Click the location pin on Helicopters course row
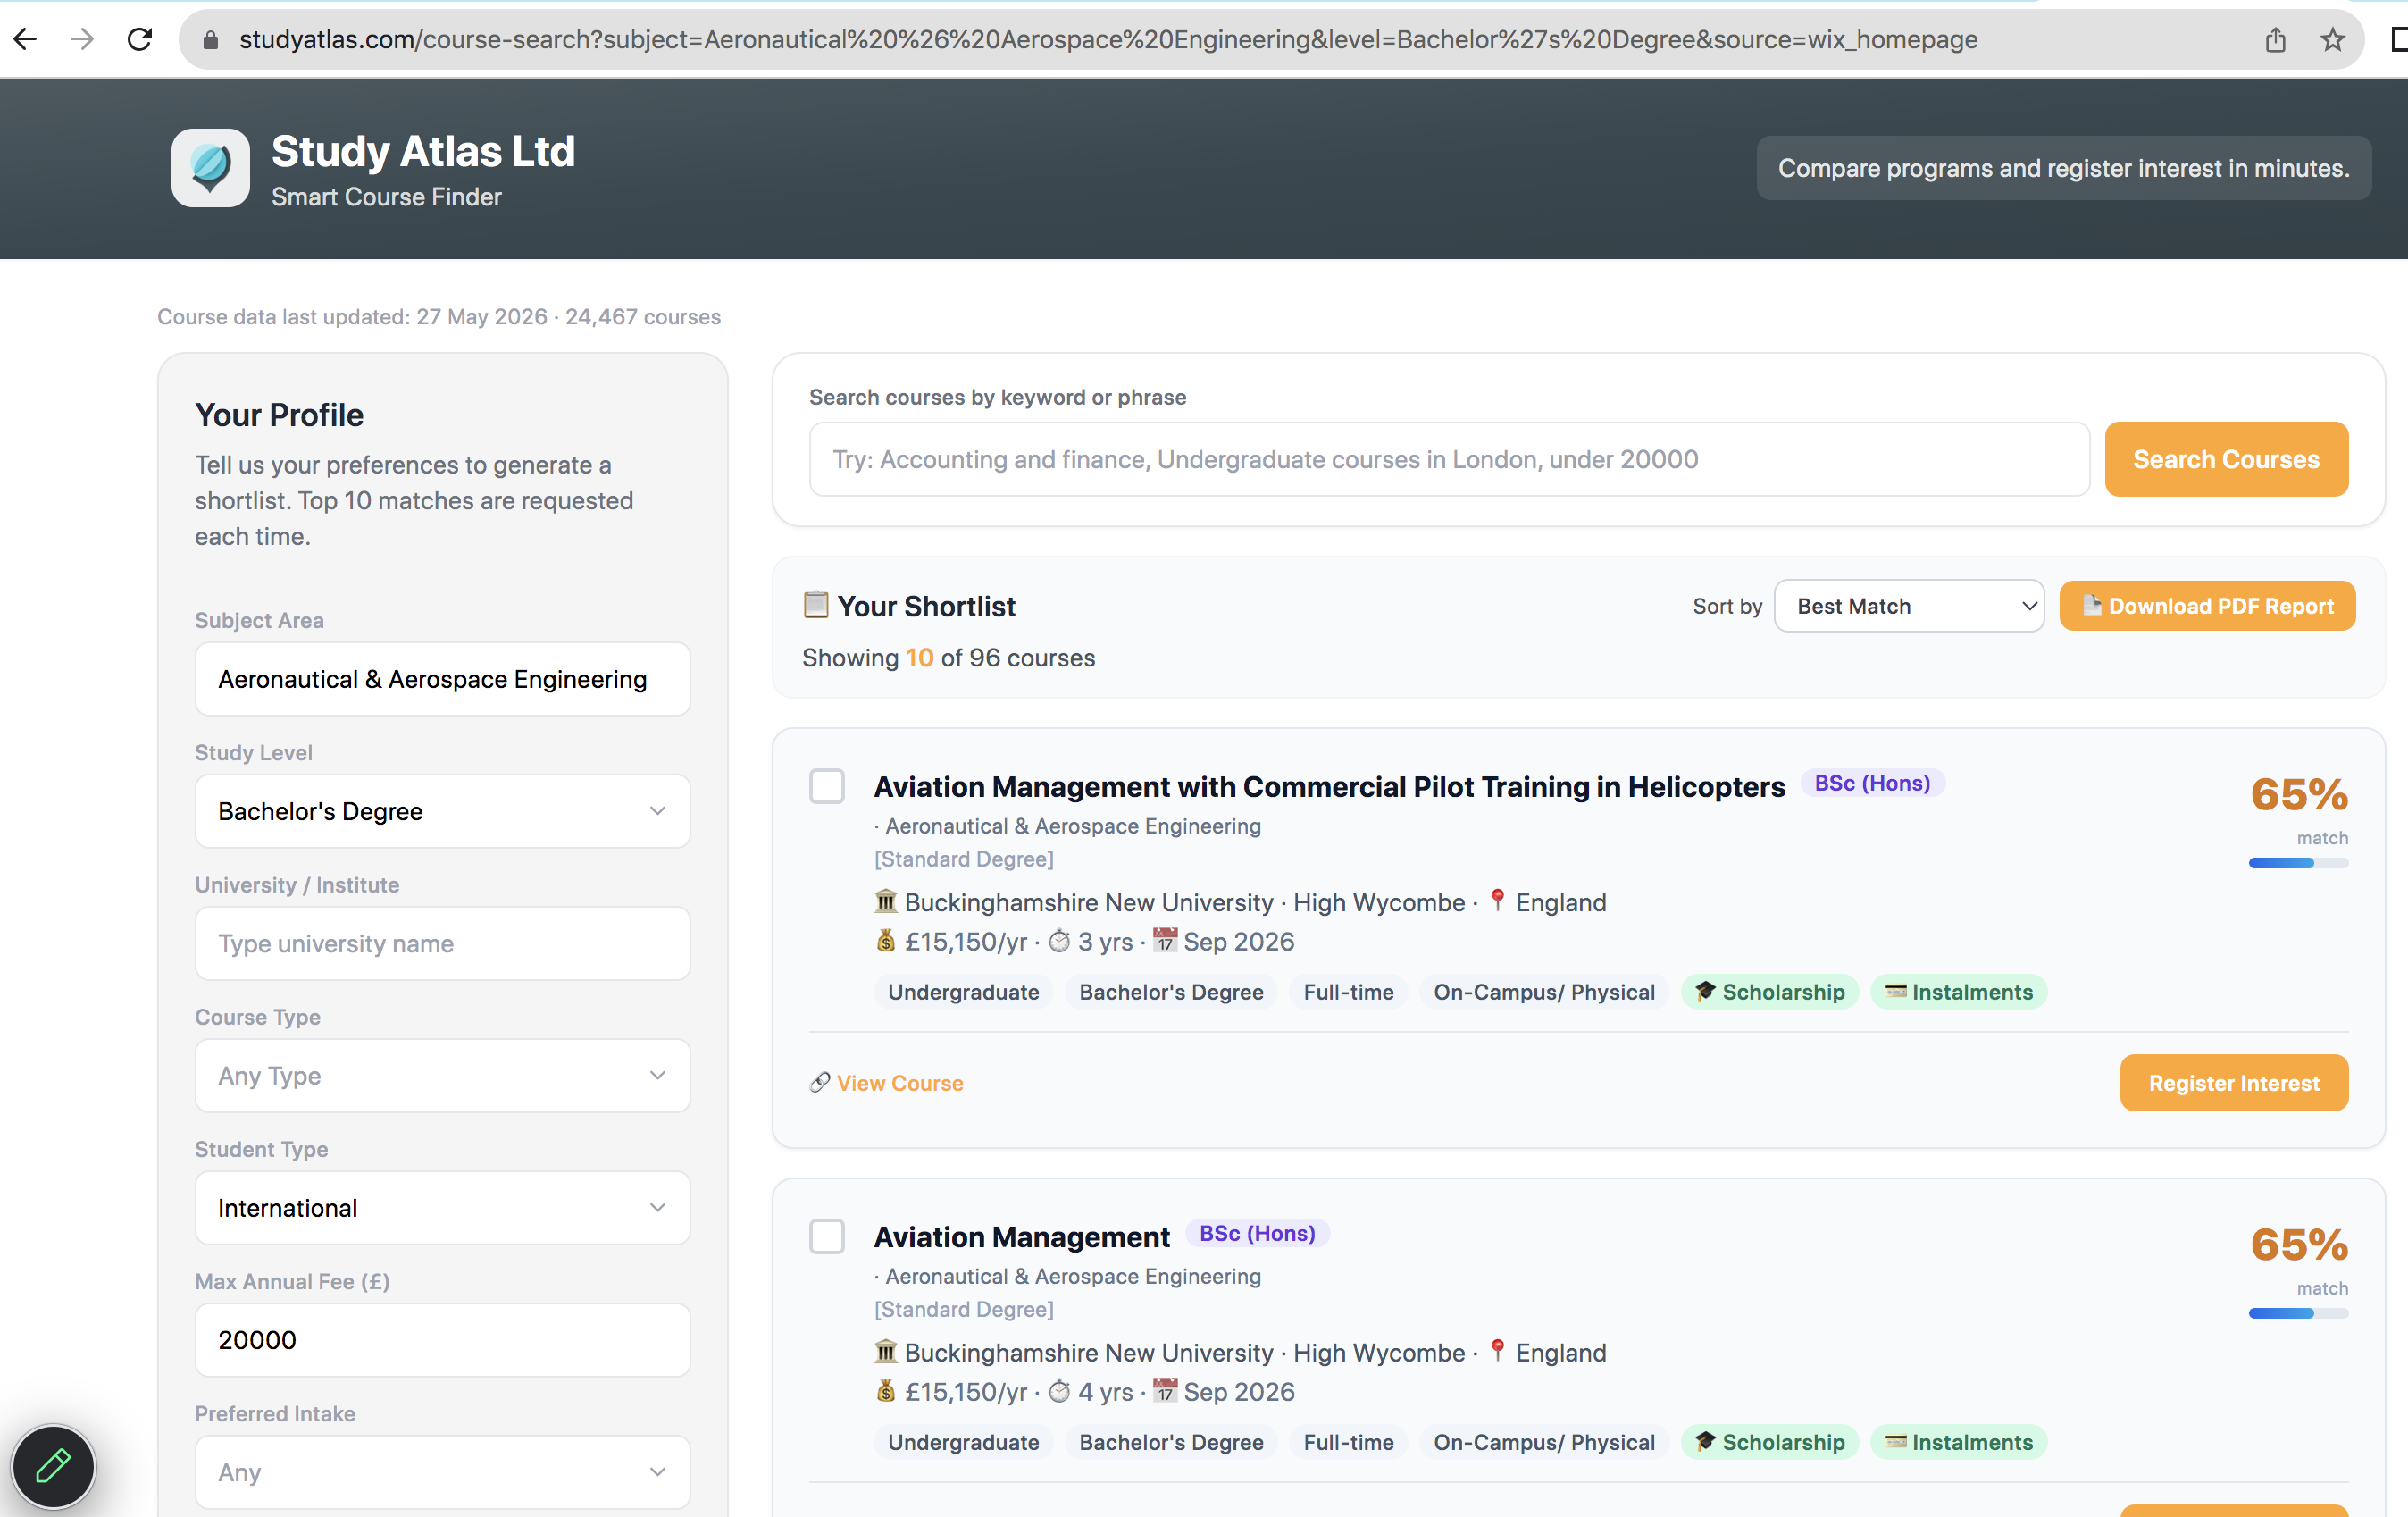The width and height of the screenshot is (2408, 1517). pyautogui.click(x=1497, y=900)
